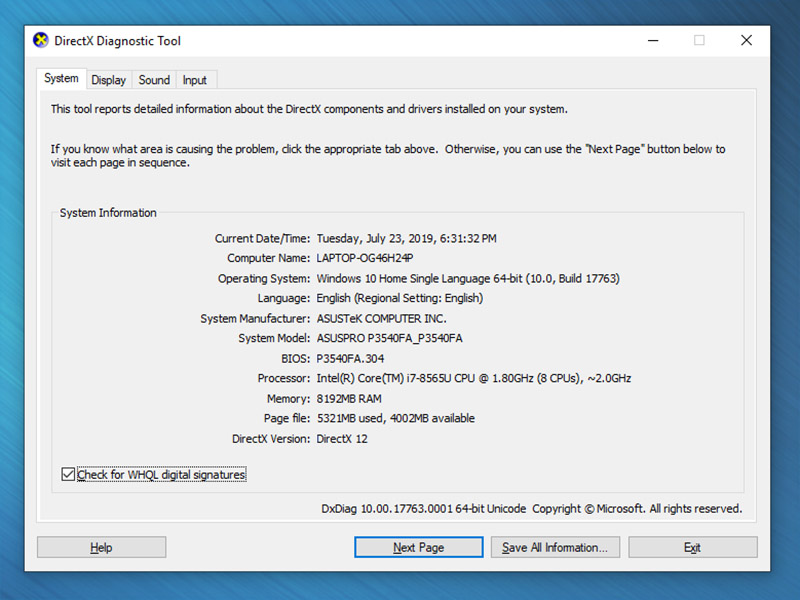The width and height of the screenshot is (800, 600).
Task: Click the Operating System label
Action: click(x=264, y=279)
